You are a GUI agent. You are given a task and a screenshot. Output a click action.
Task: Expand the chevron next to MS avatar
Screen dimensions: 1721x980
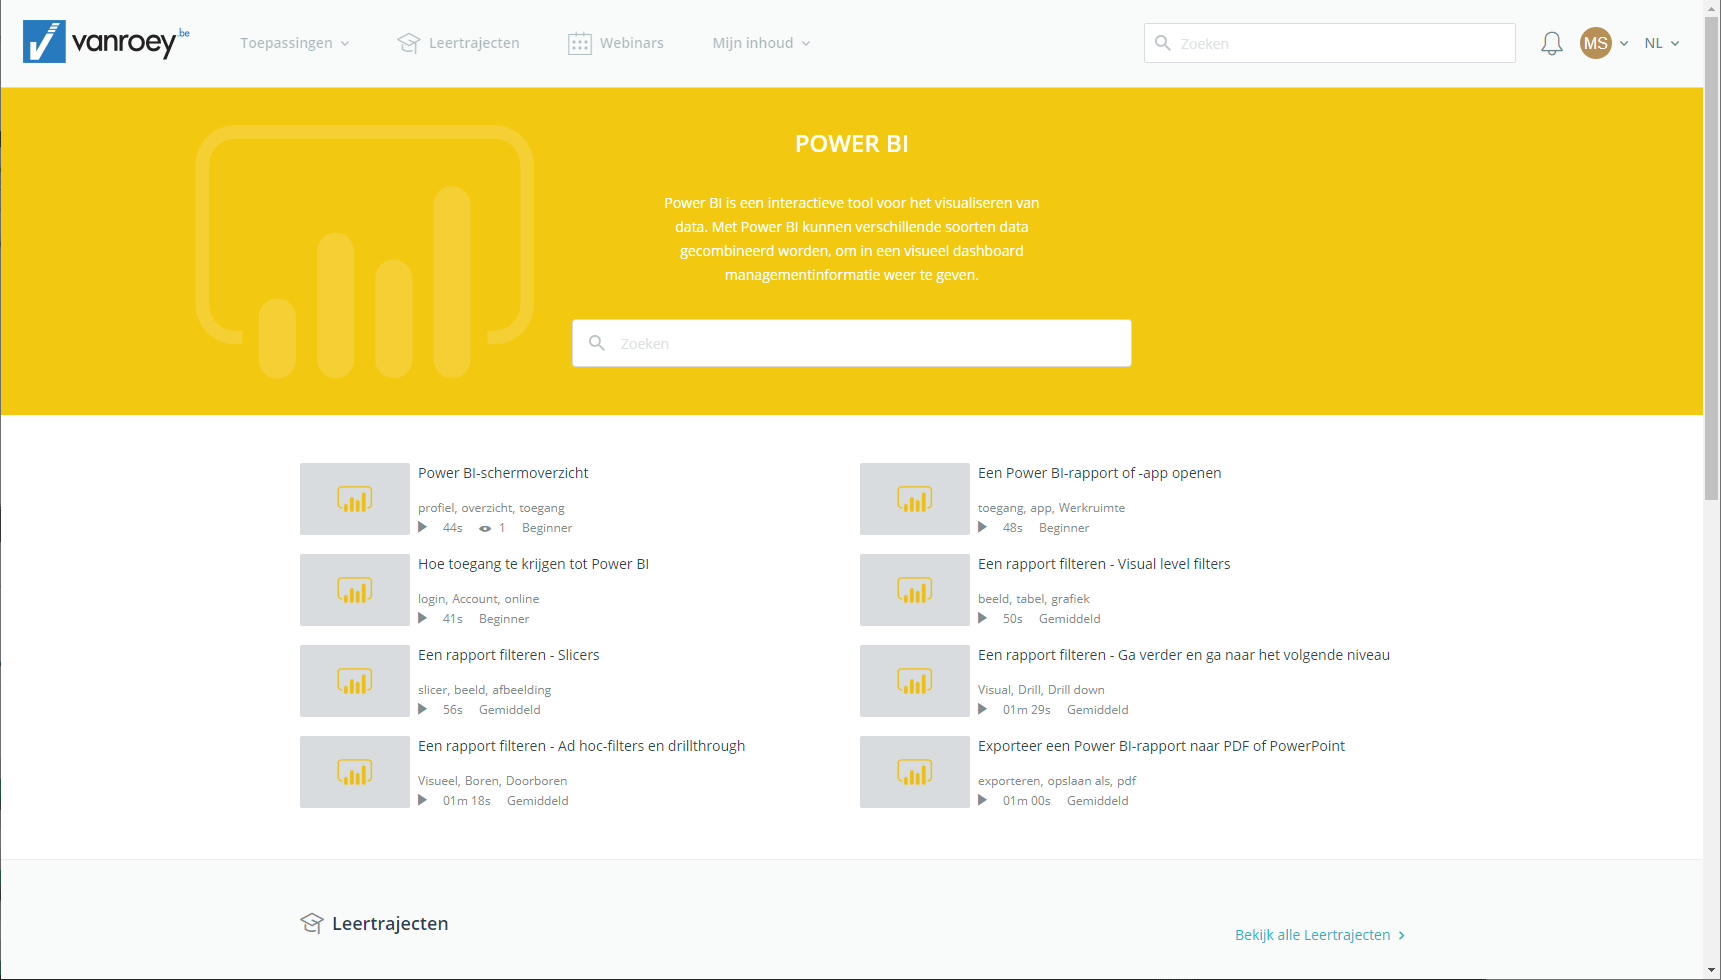click(1624, 44)
